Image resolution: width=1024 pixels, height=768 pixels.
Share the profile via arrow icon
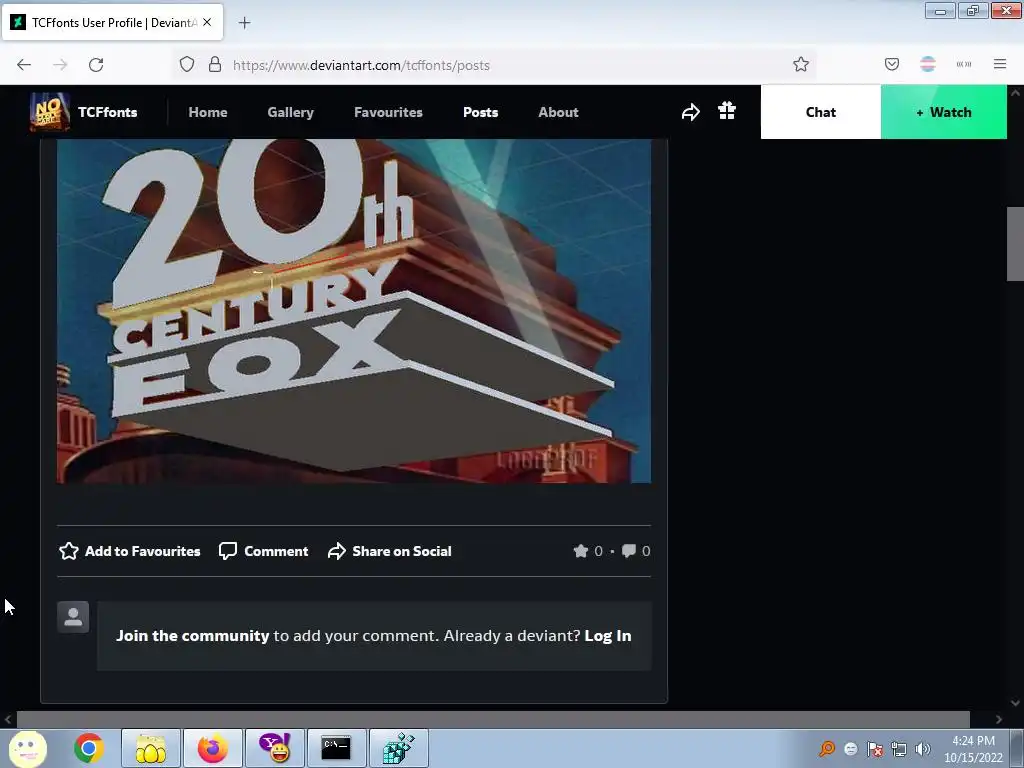pyautogui.click(x=690, y=112)
